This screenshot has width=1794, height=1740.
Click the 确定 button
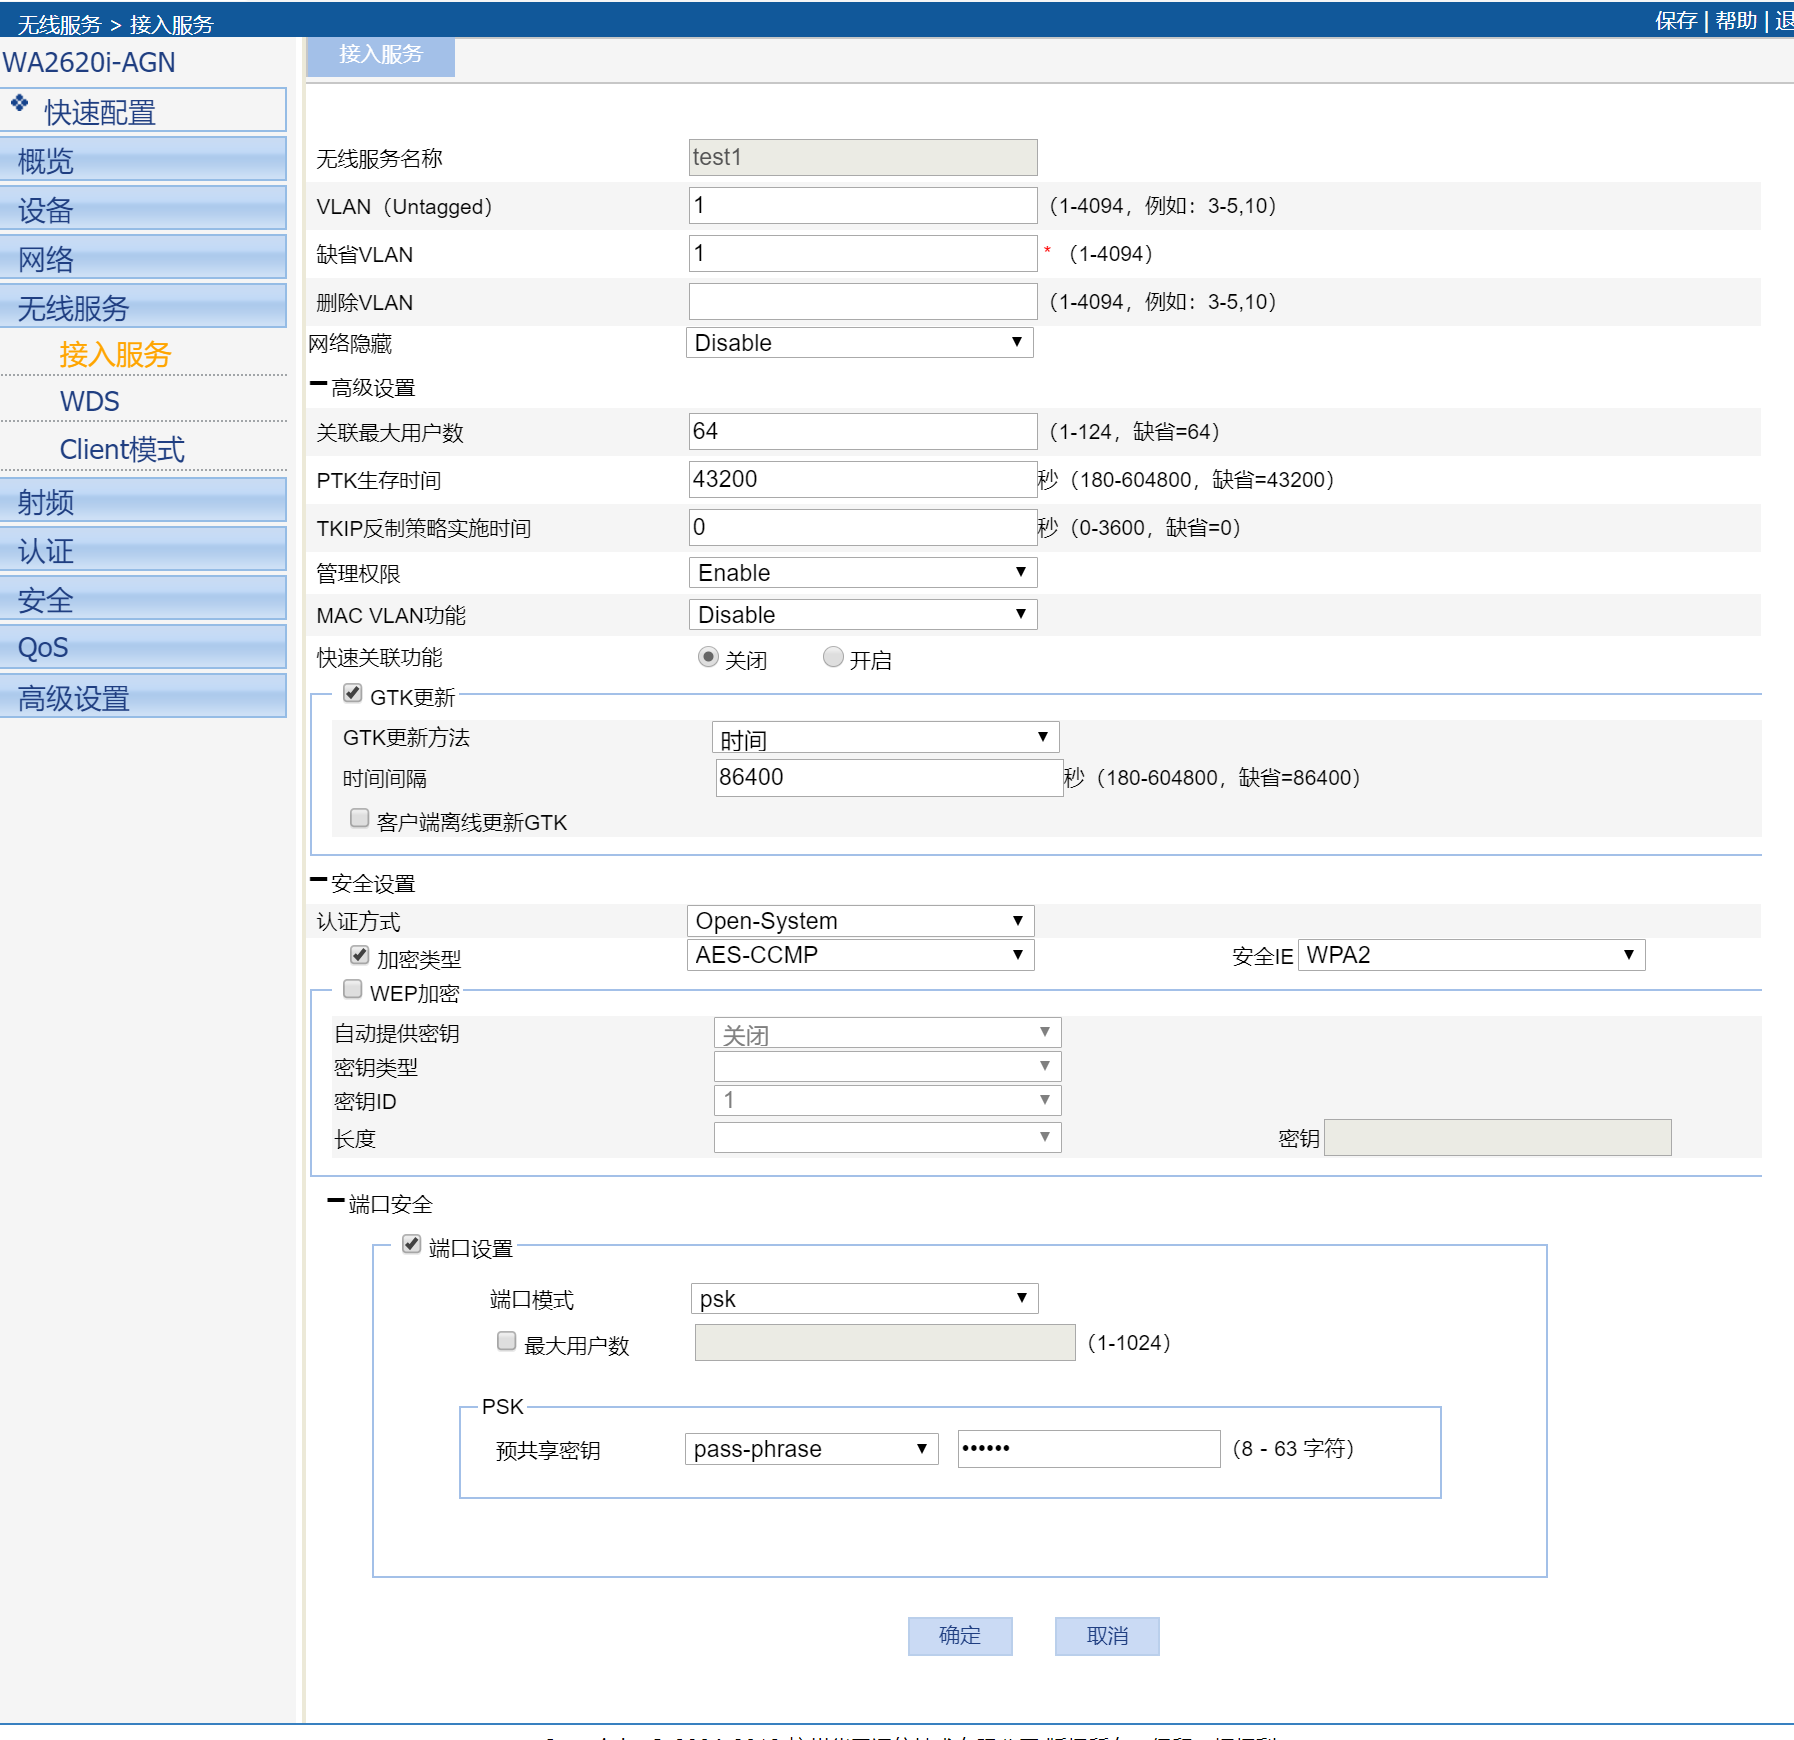pos(960,1636)
